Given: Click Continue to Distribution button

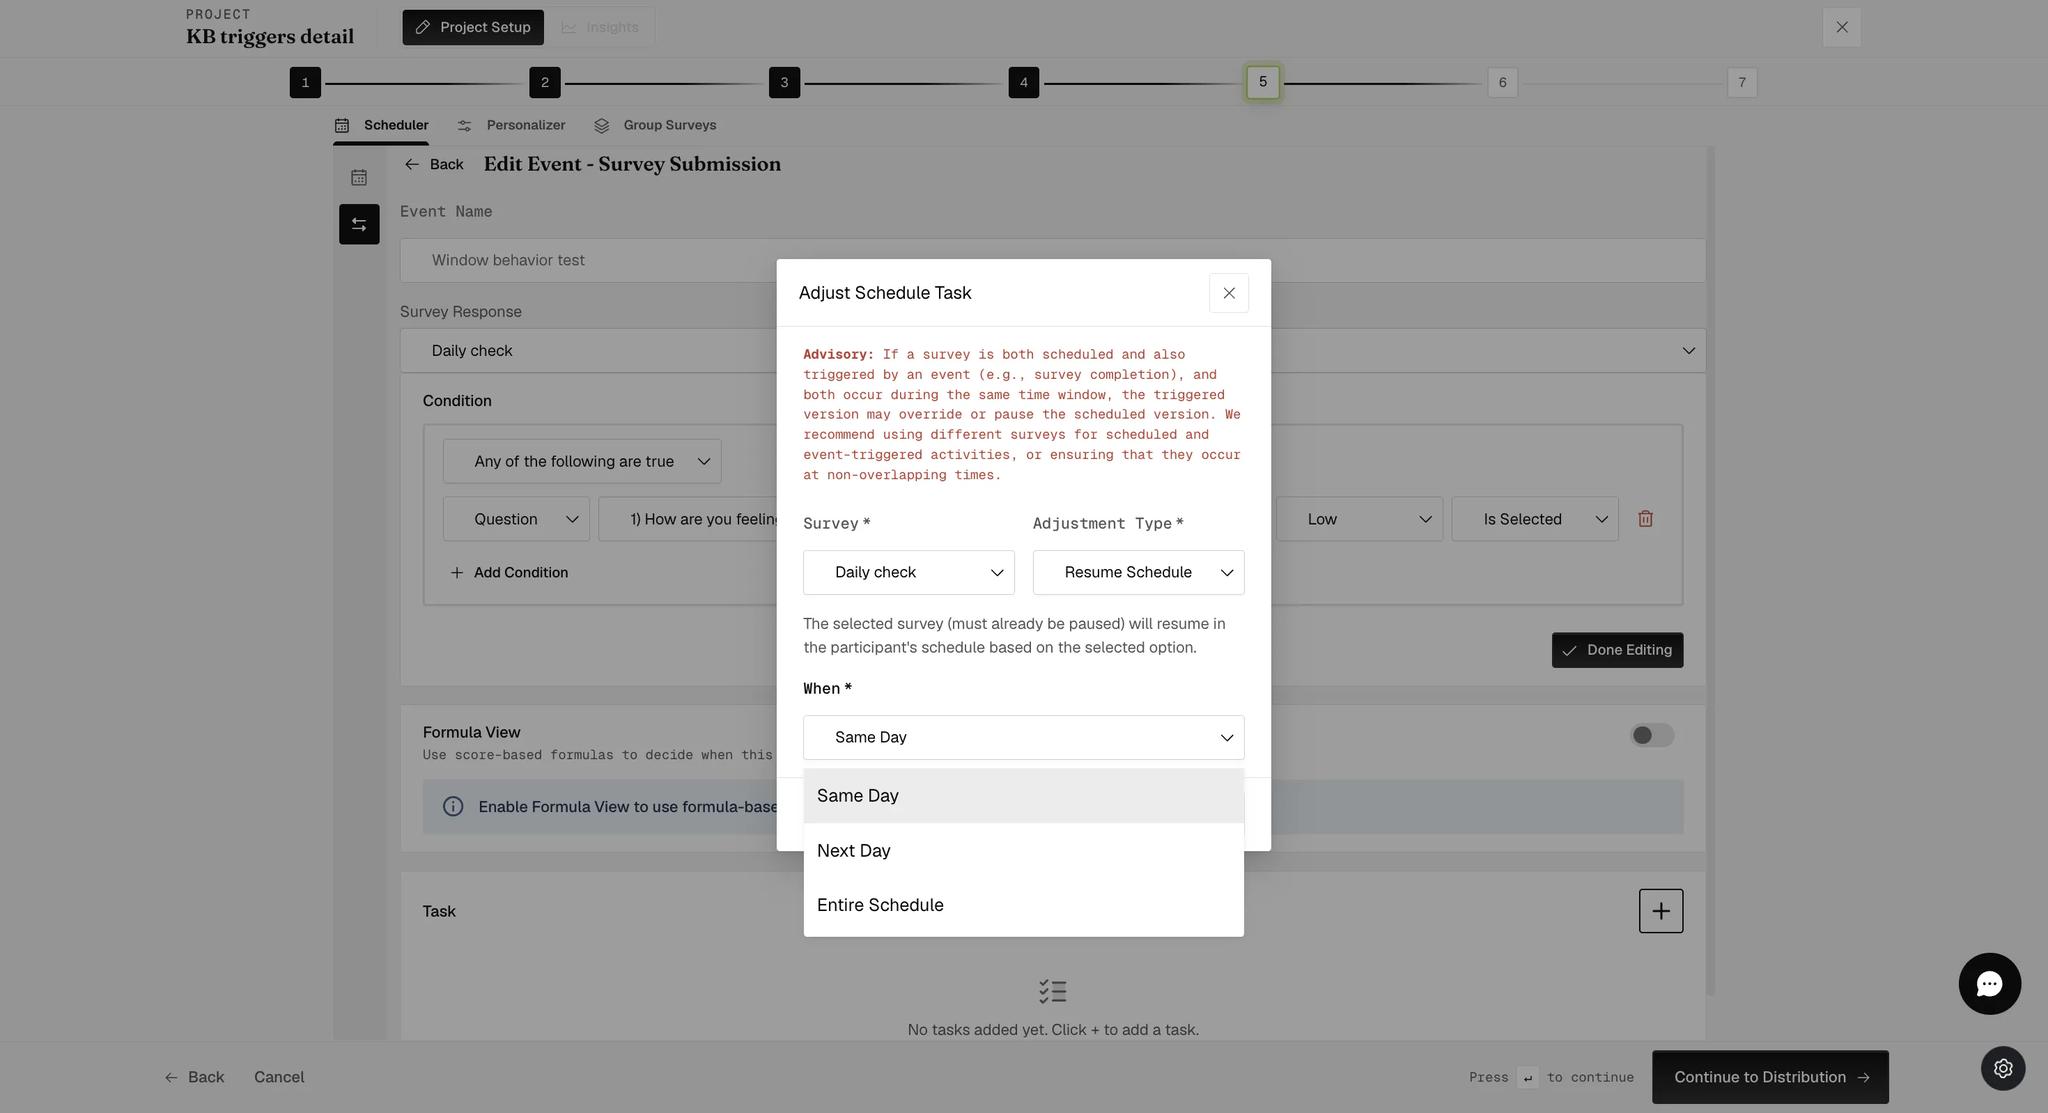Looking at the screenshot, I should pyautogui.click(x=1770, y=1077).
